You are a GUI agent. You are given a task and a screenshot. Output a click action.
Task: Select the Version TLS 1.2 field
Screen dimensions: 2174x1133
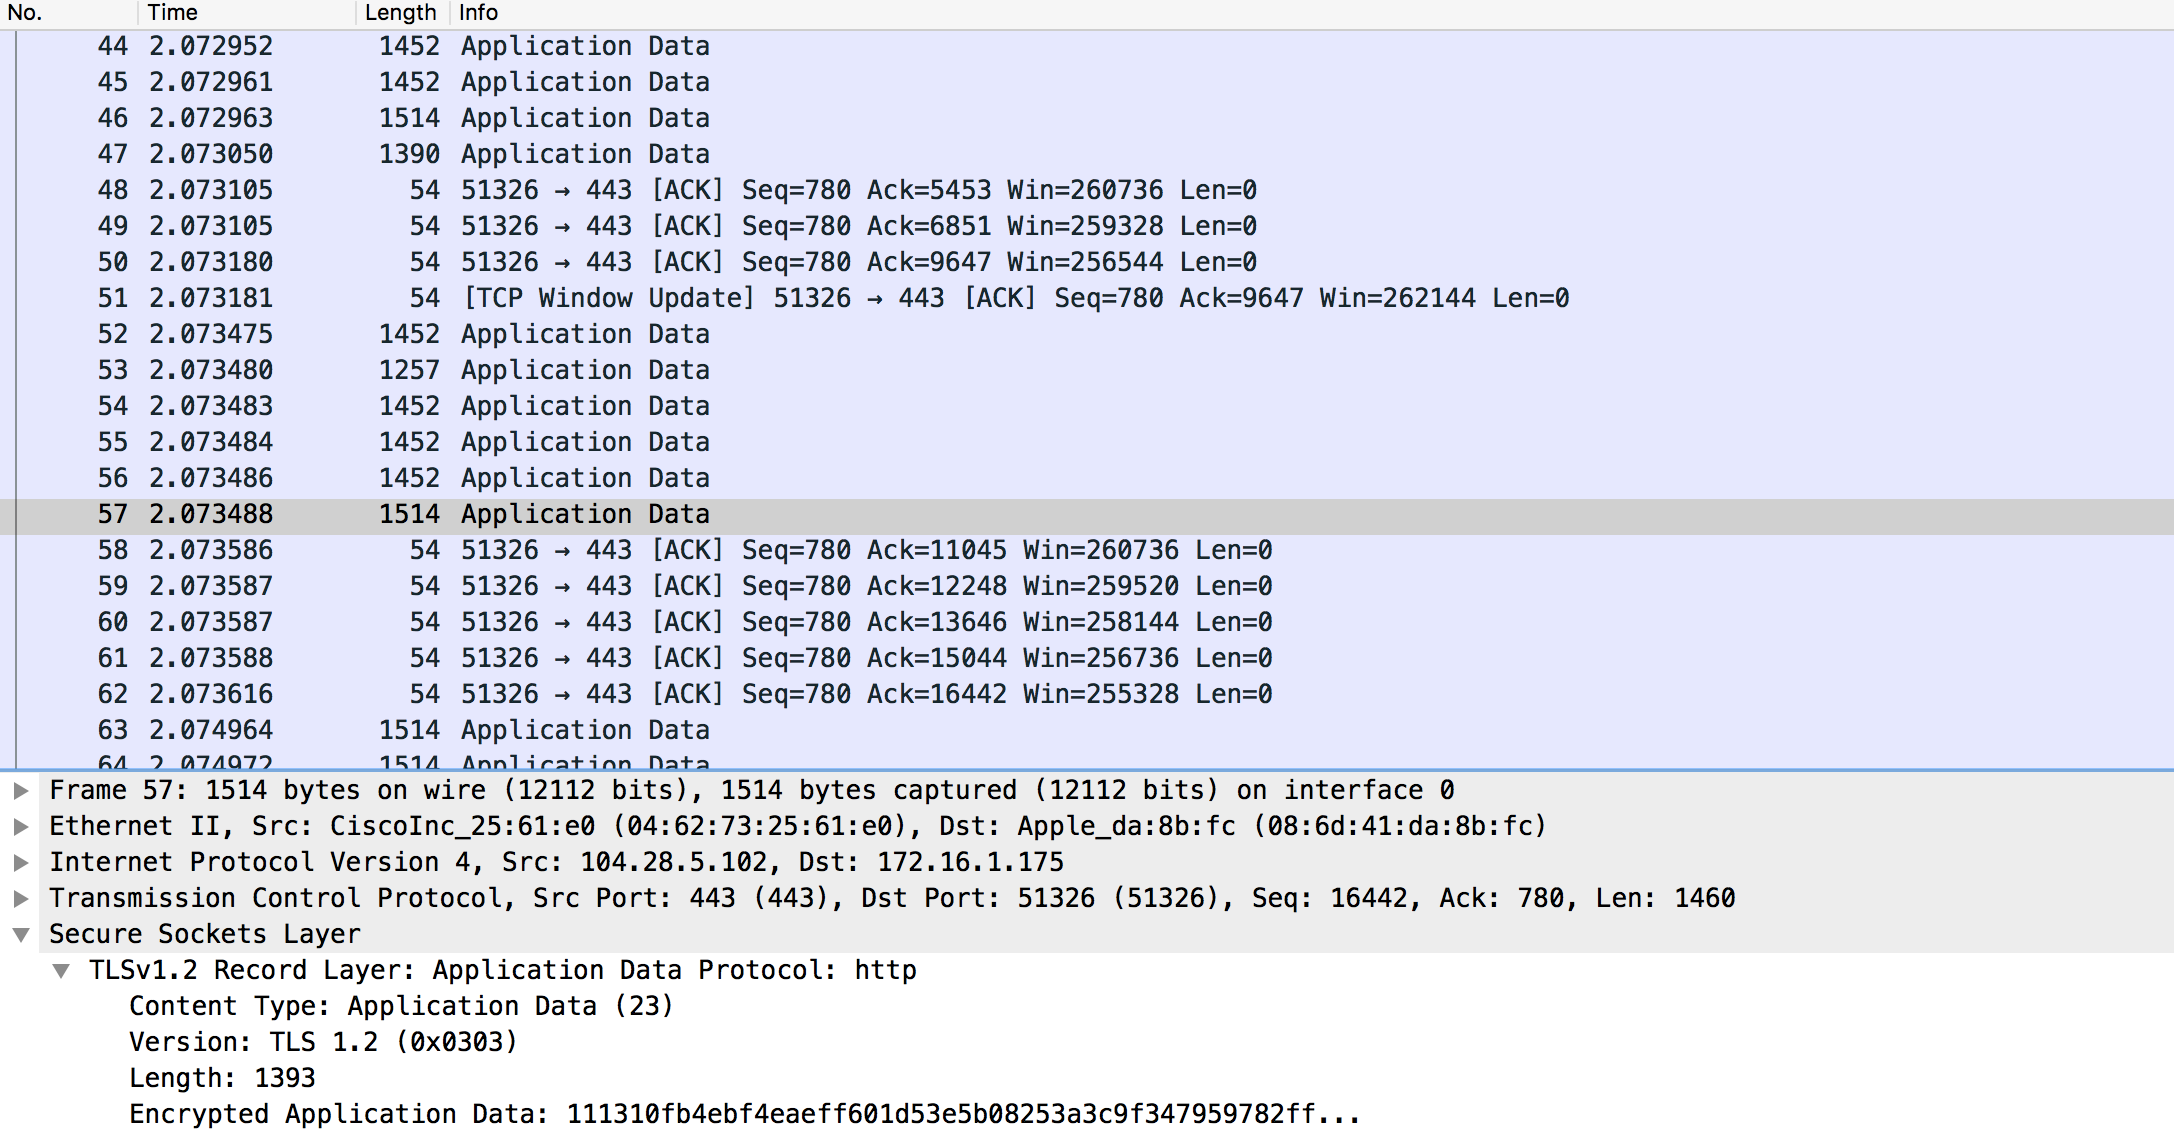[323, 1043]
